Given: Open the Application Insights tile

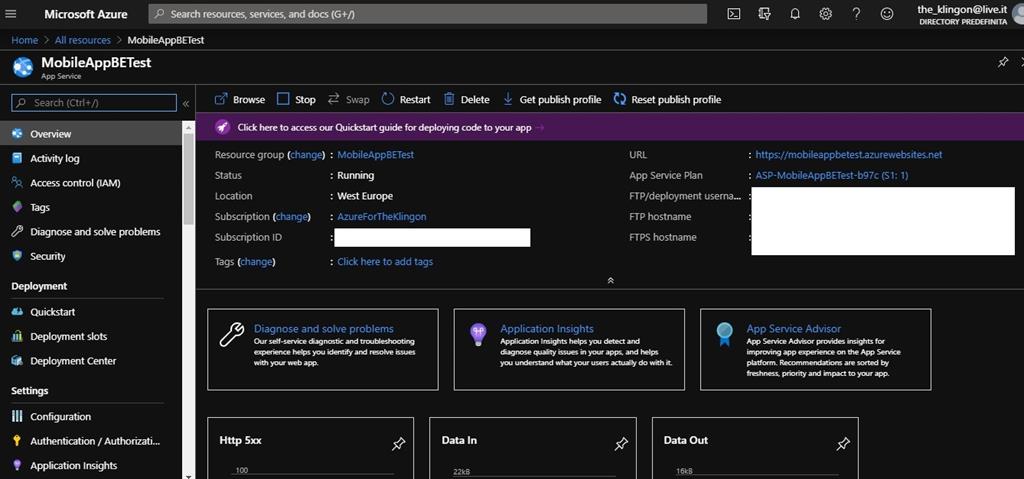Looking at the screenshot, I should tap(569, 350).
